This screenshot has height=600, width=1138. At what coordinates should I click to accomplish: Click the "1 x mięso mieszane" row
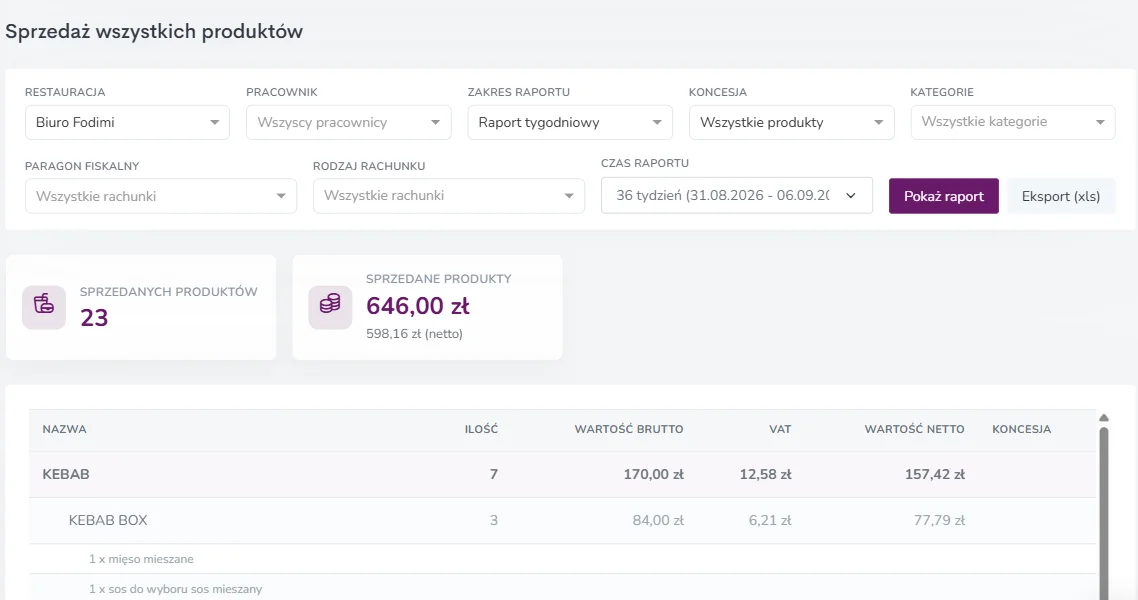(x=562, y=559)
